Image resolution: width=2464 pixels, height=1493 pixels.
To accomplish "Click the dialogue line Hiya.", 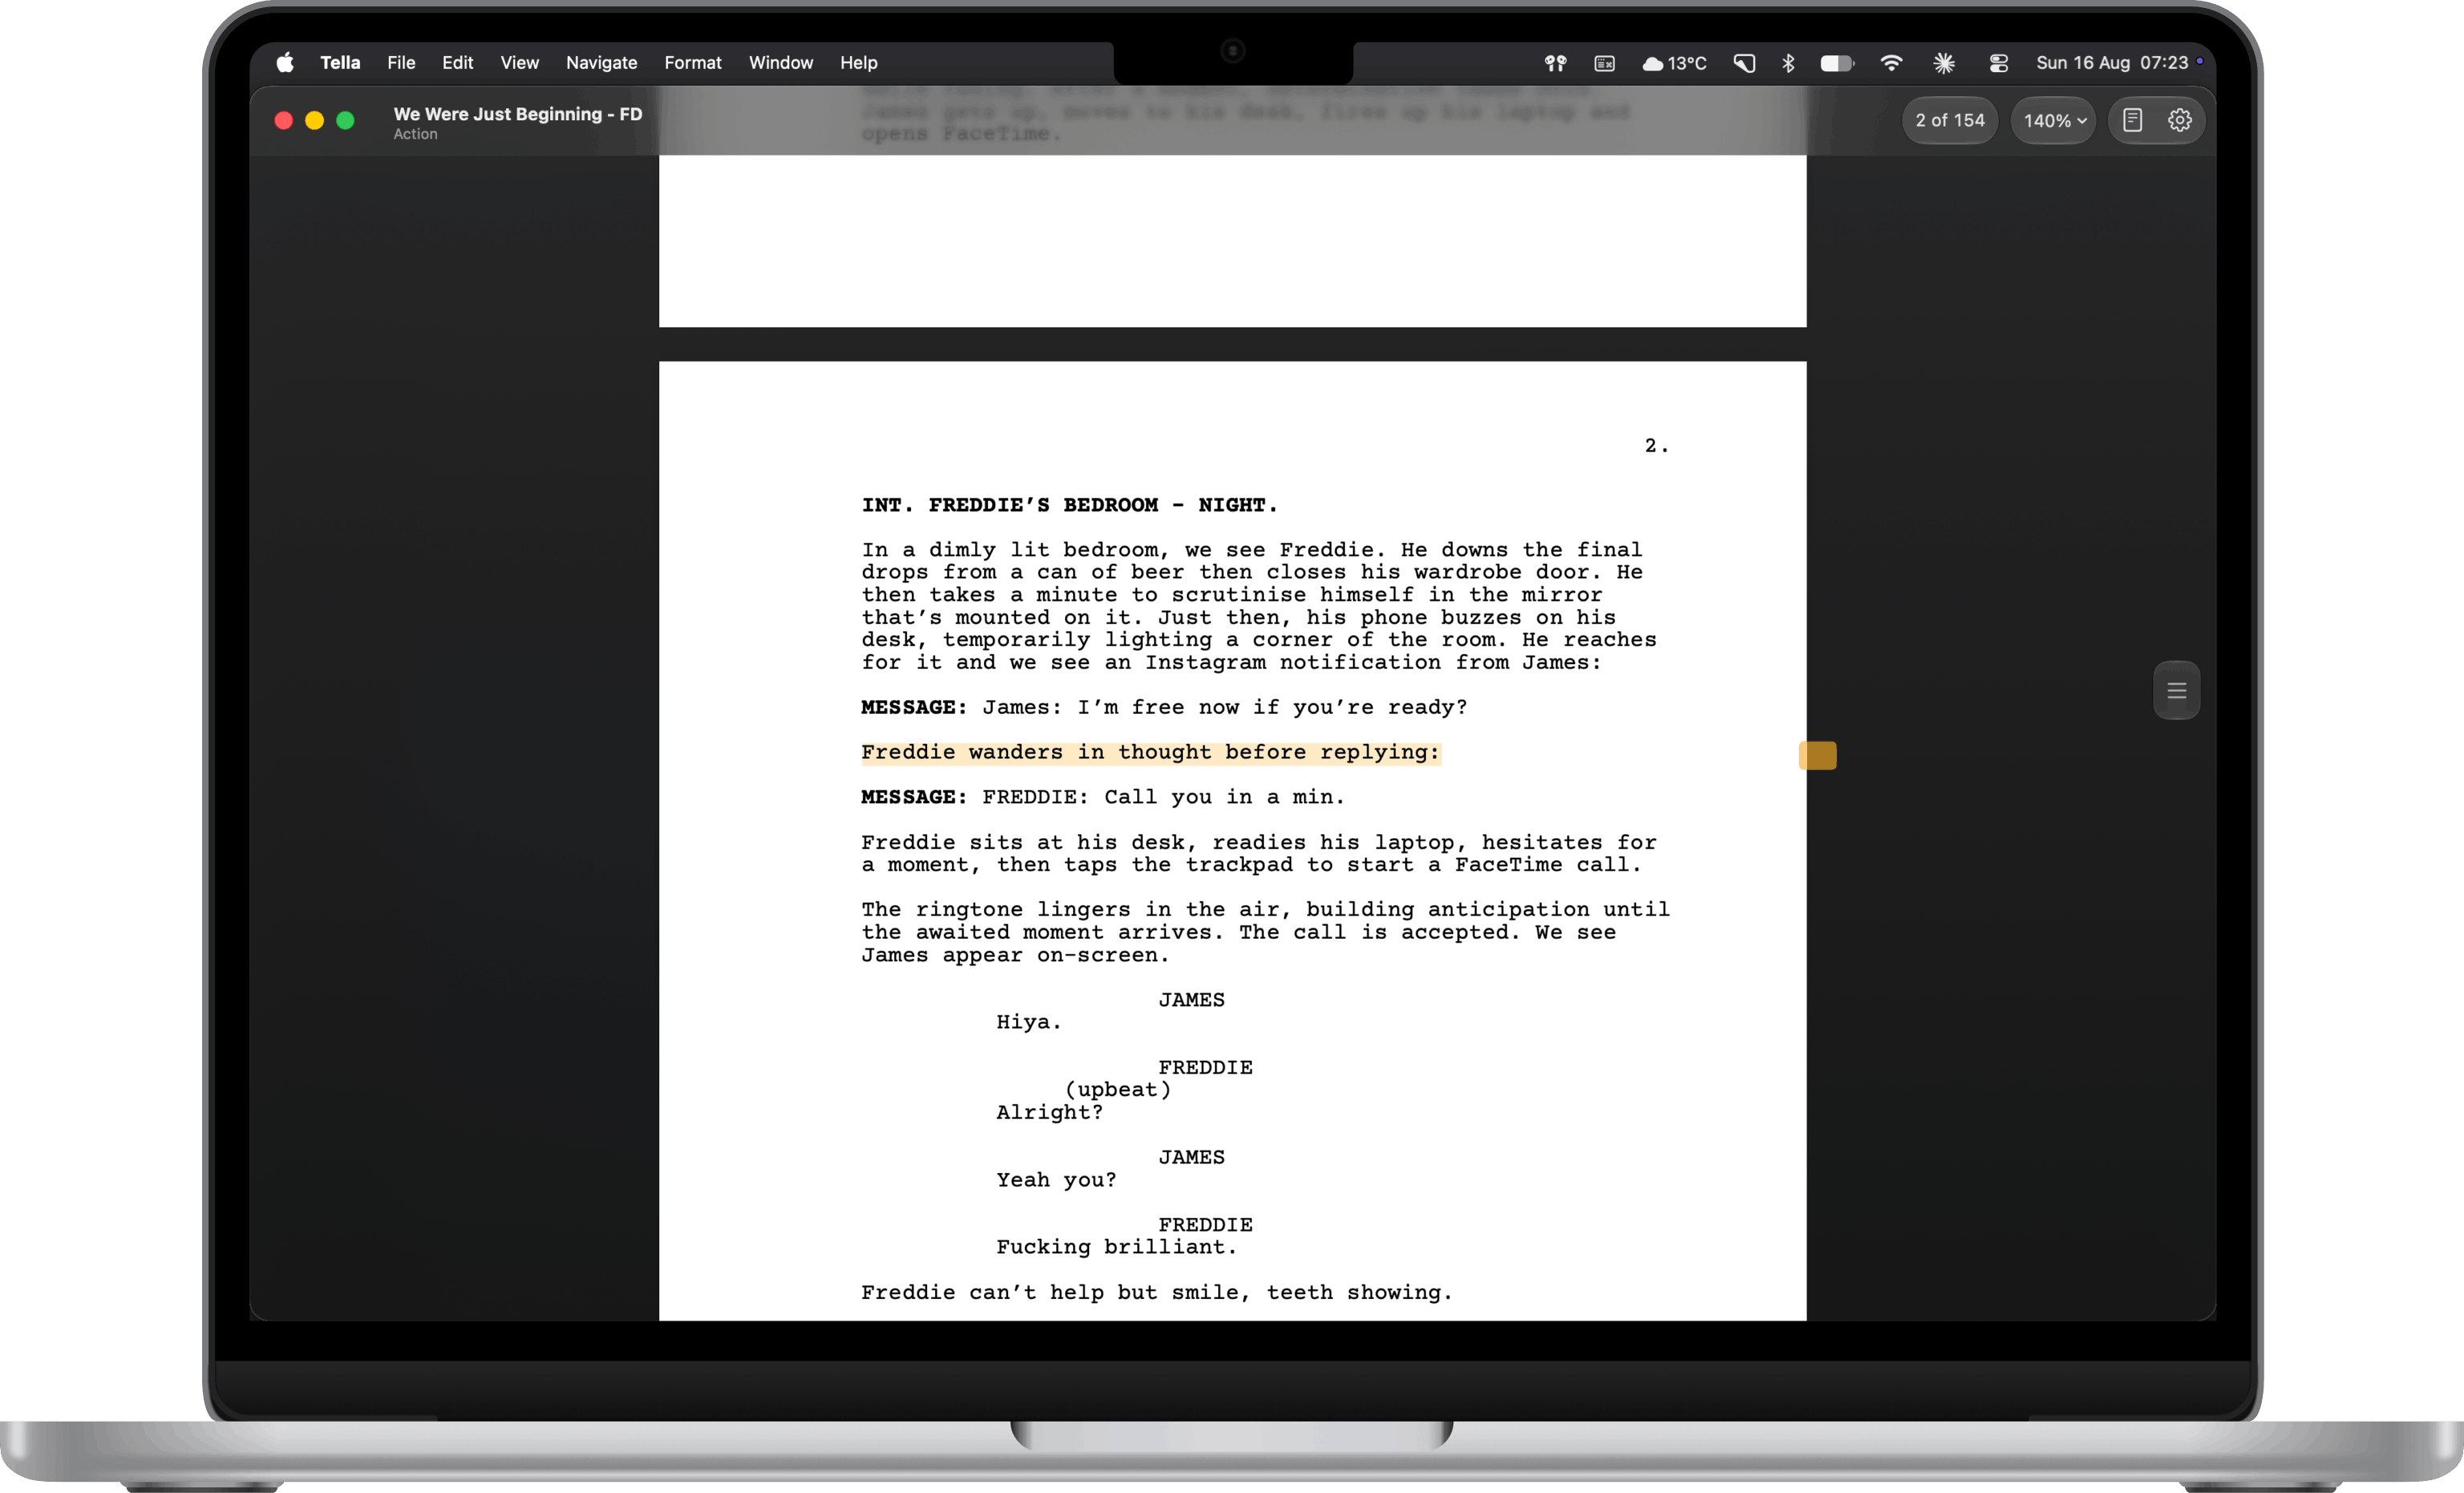I will pyautogui.click(x=1028, y=1022).
